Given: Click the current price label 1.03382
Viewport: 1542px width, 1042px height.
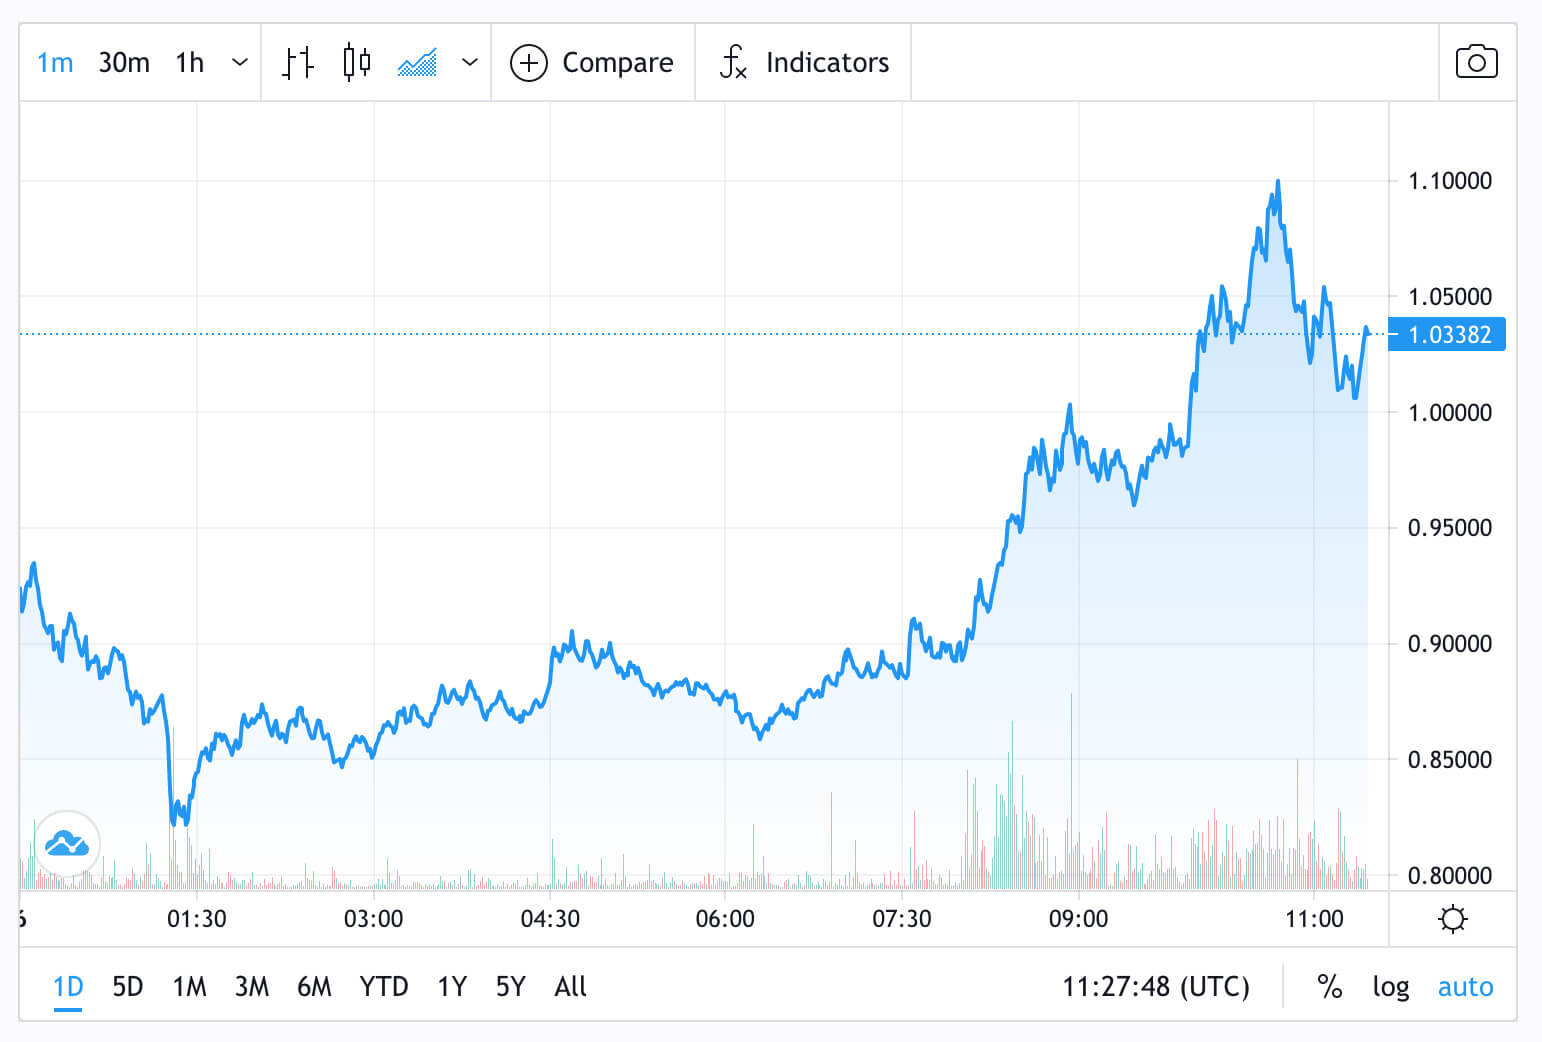Looking at the screenshot, I should [x=1446, y=334].
